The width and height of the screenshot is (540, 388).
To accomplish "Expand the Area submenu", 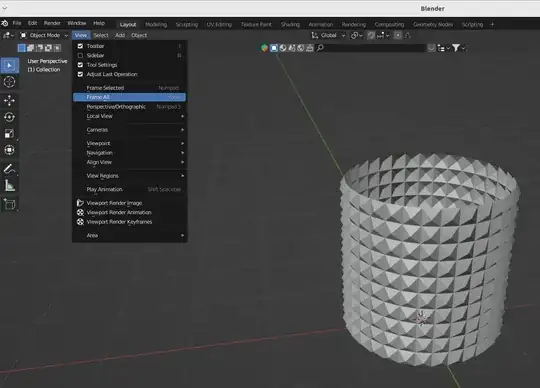I will click(130, 235).
